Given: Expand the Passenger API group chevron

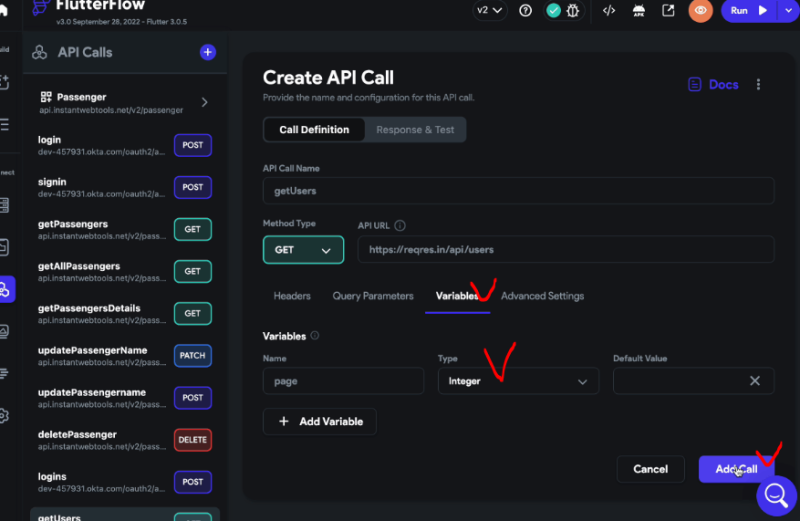Looking at the screenshot, I should (x=204, y=102).
